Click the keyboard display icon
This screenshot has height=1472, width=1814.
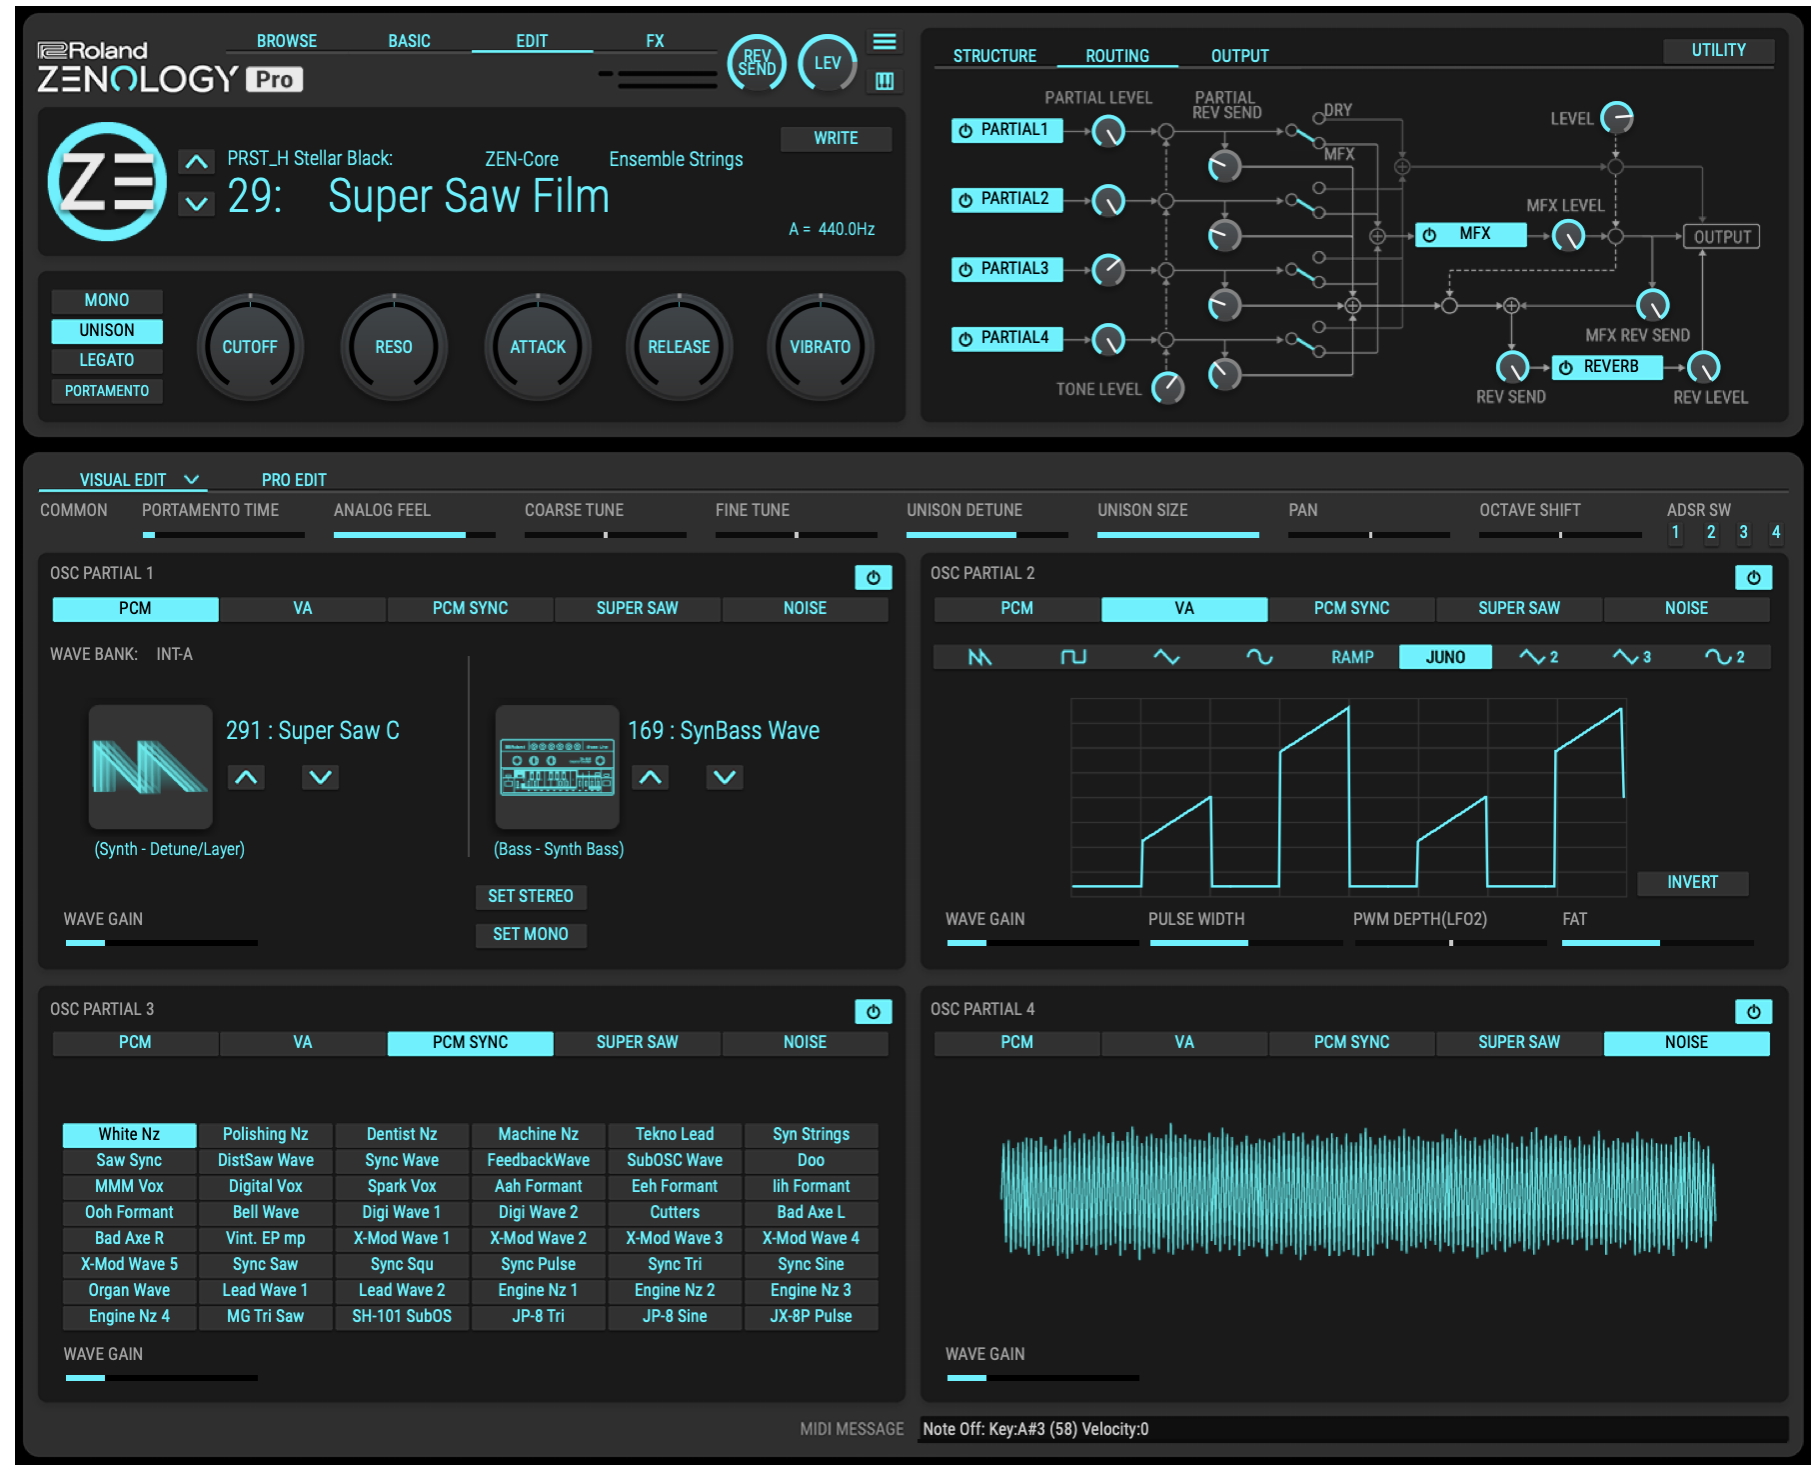point(884,81)
